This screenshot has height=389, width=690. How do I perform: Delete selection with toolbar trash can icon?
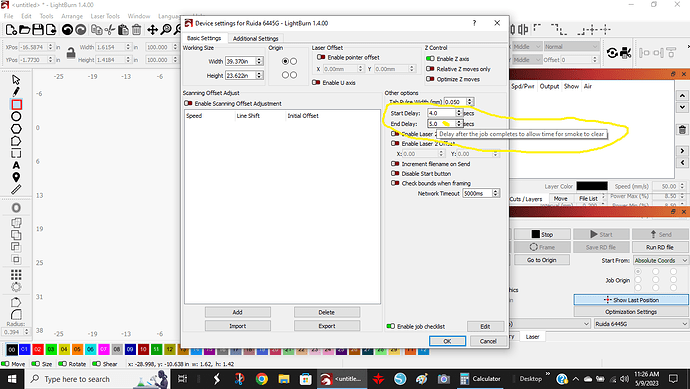tap(136, 29)
